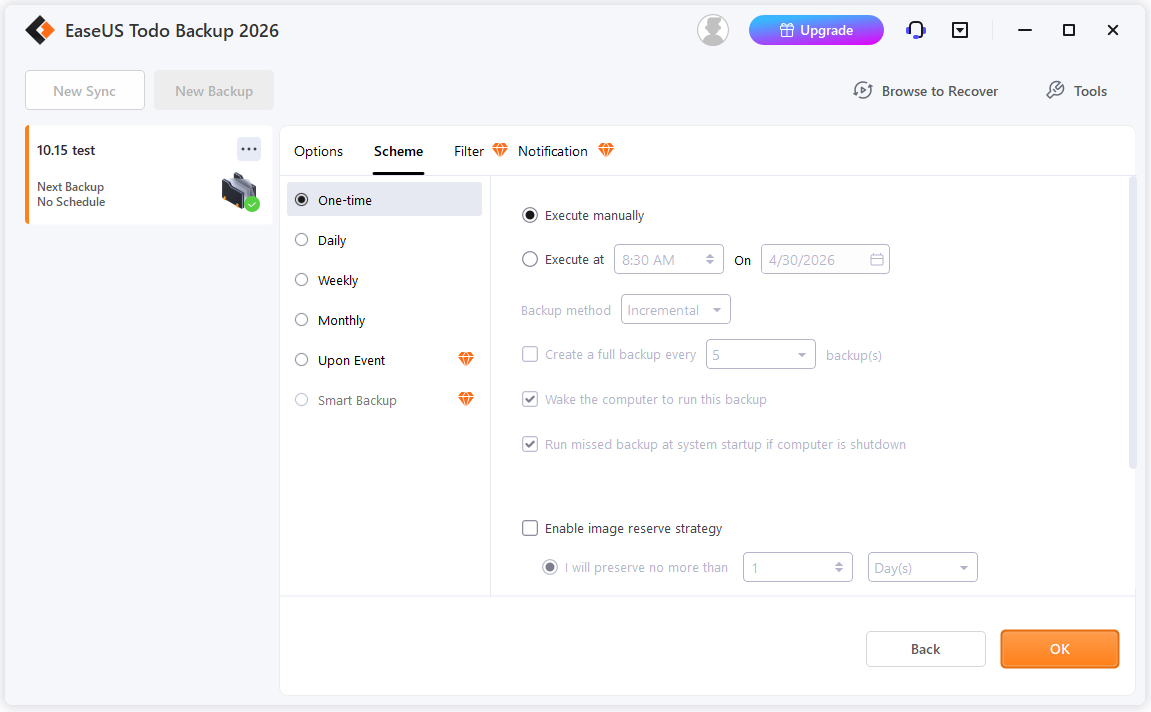Open the dropdown menu box icon
This screenshot has width=1151, height=712.
959,30
